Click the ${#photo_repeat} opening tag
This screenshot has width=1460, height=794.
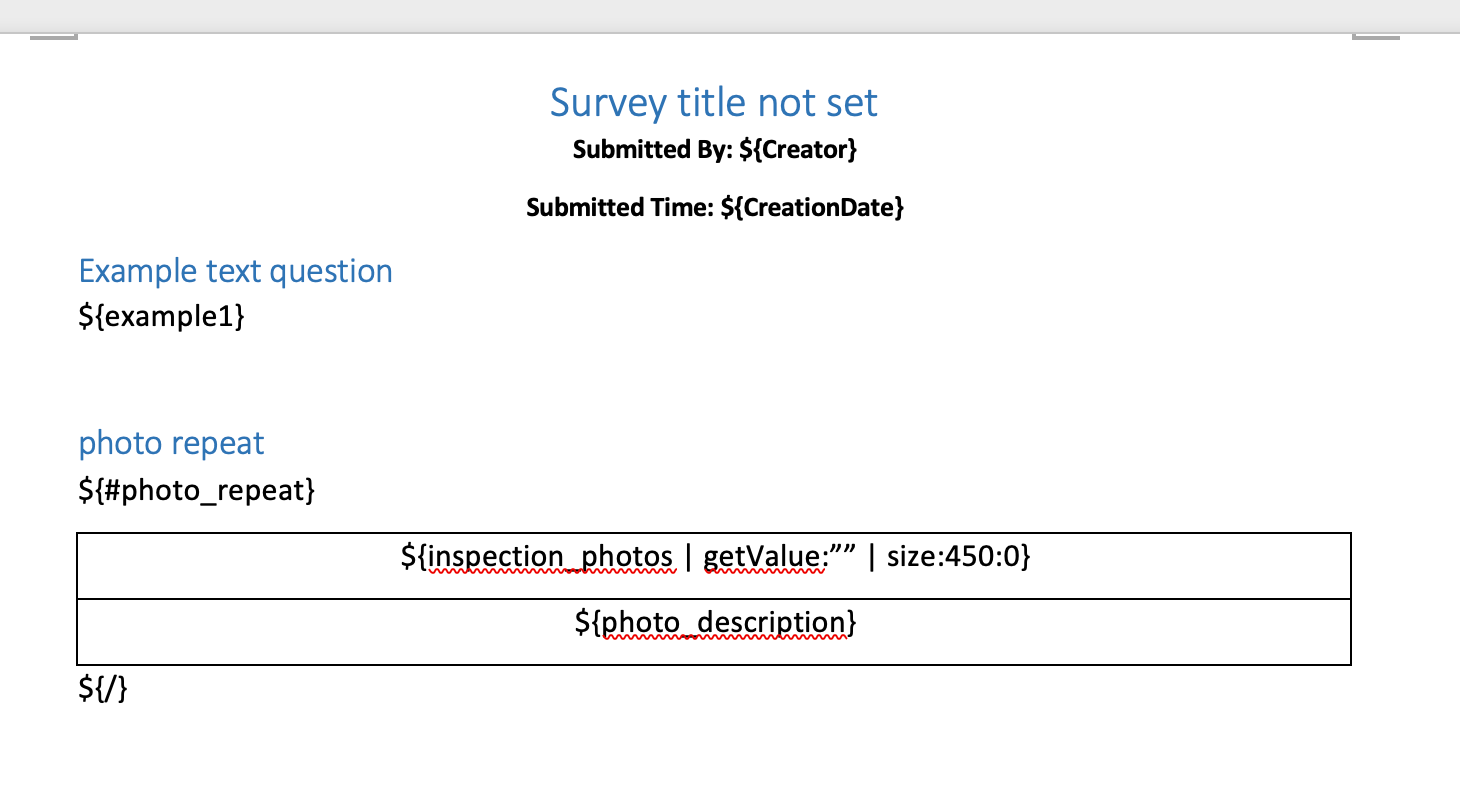[x=197, y=490]
